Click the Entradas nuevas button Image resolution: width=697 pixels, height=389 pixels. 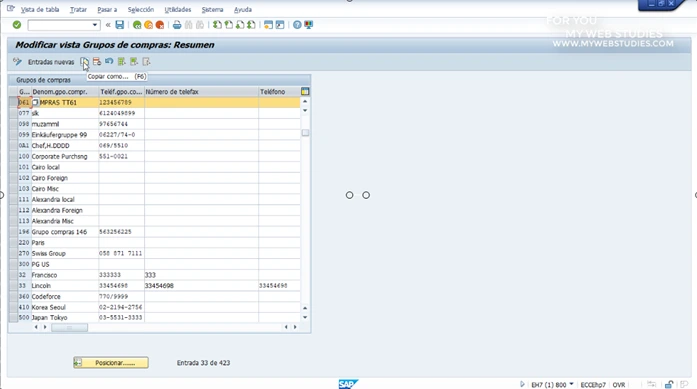(51, 62)
